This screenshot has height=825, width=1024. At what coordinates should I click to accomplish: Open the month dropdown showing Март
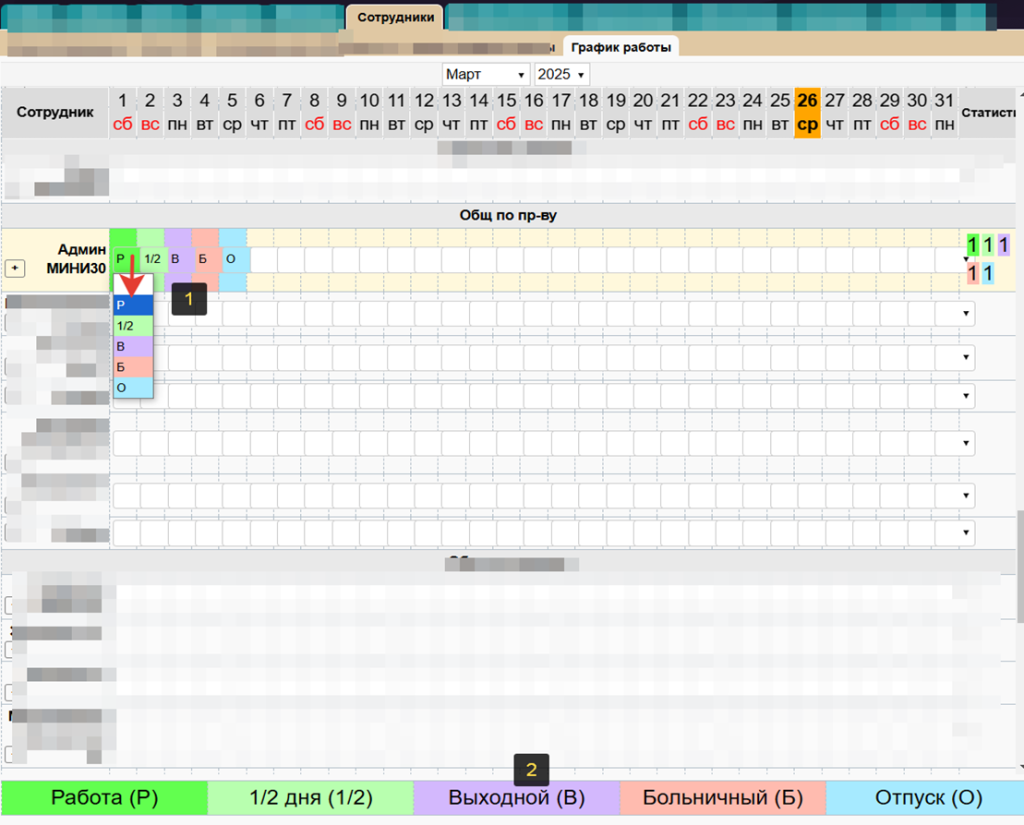(x=486, y=75)
